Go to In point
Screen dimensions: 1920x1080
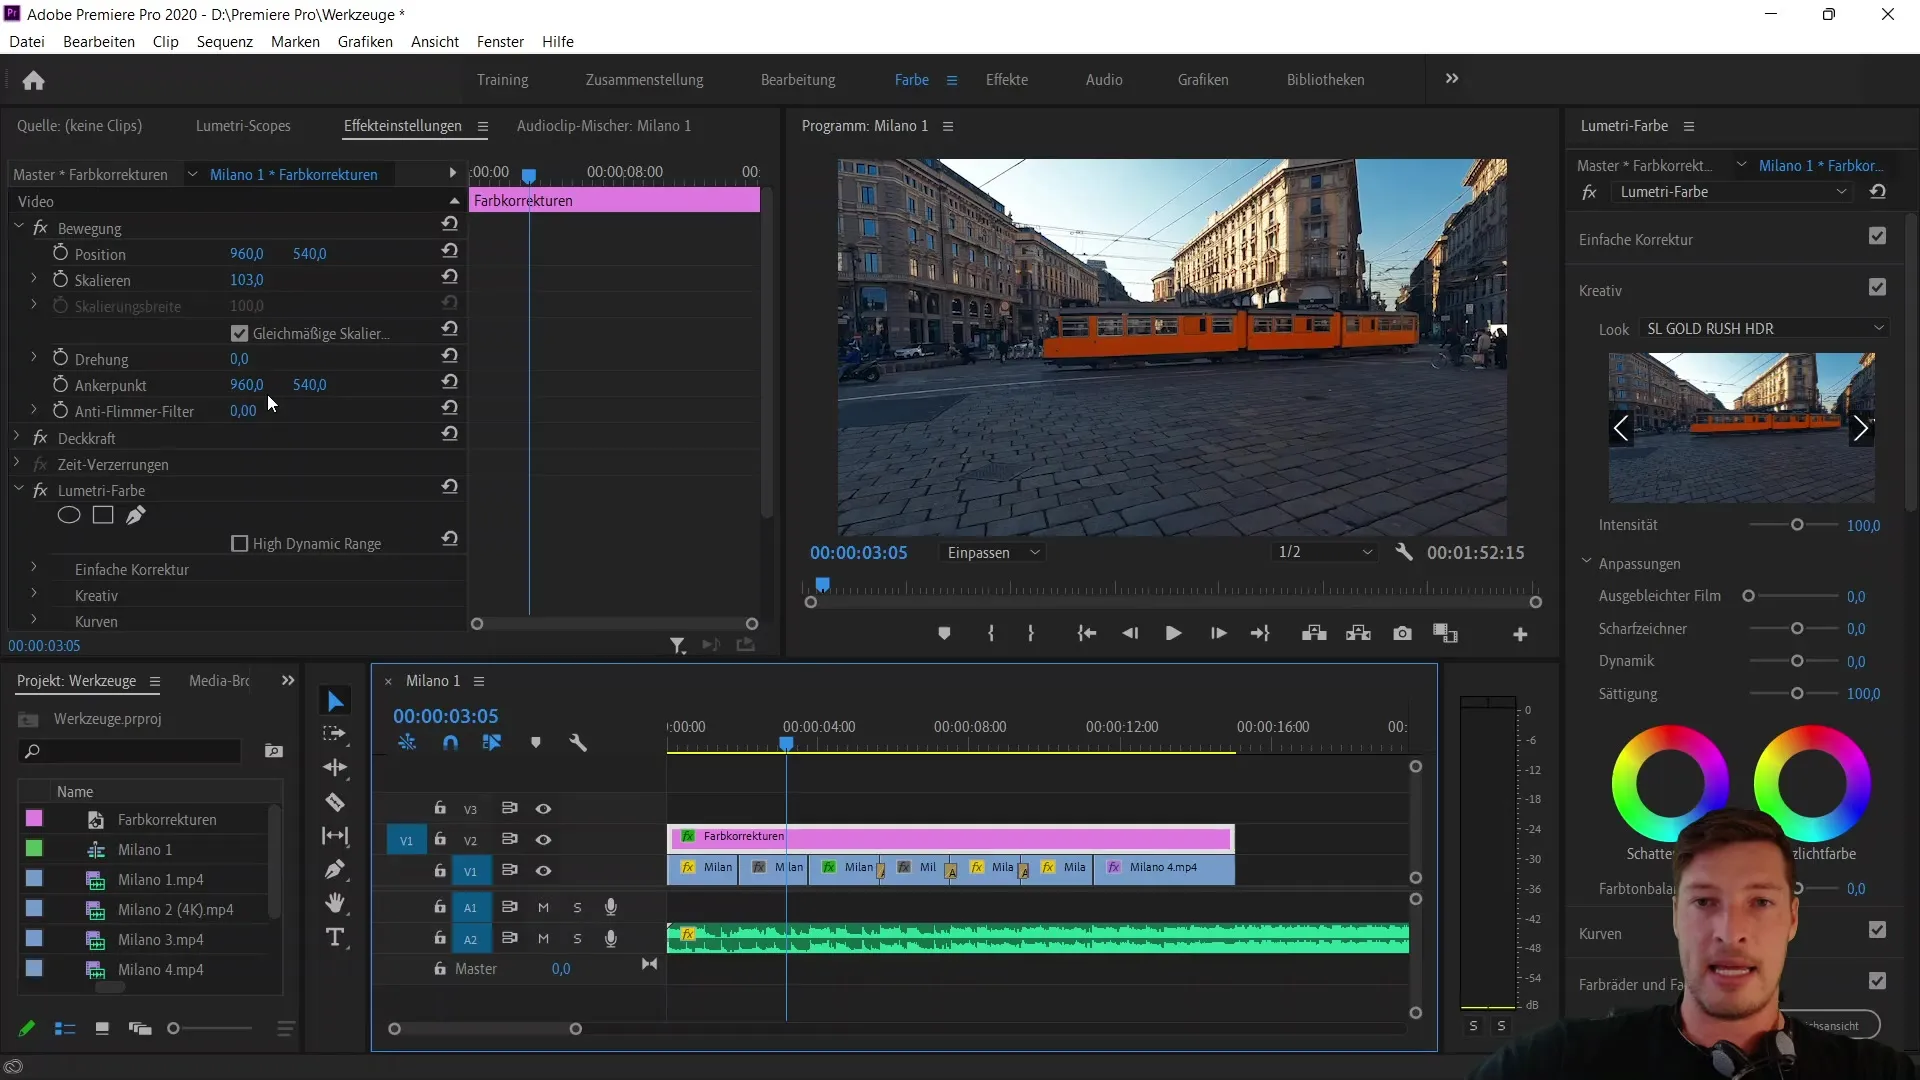[1086, 634]
